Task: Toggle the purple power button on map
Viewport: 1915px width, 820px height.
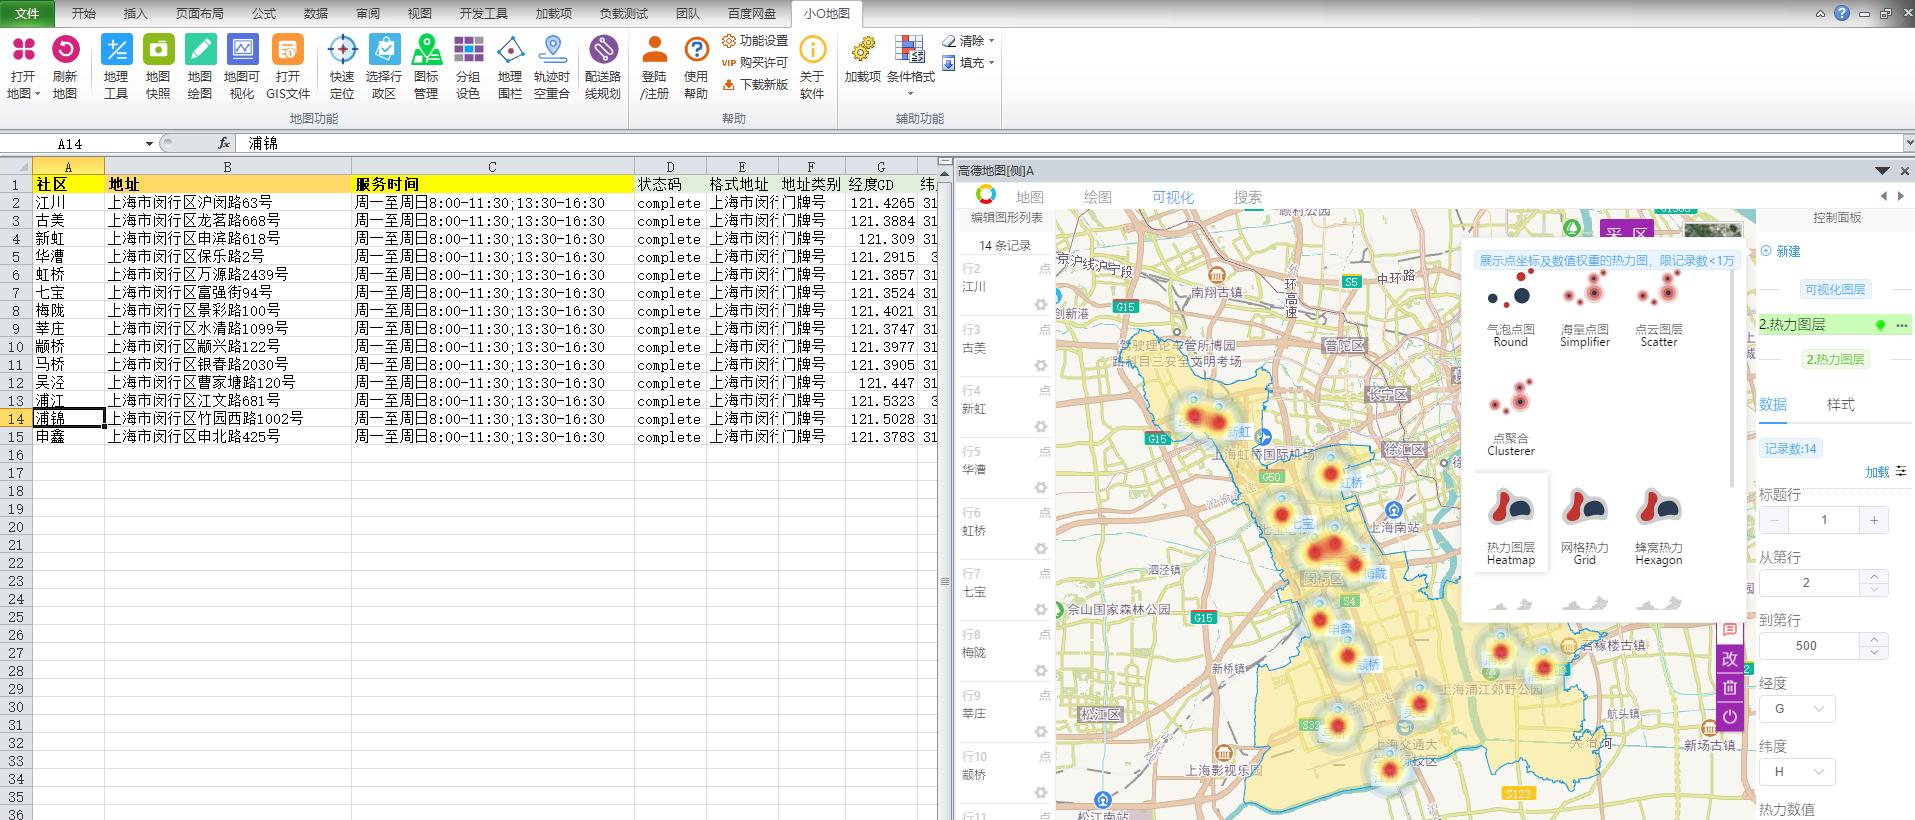Action: tap(1729, 716)
